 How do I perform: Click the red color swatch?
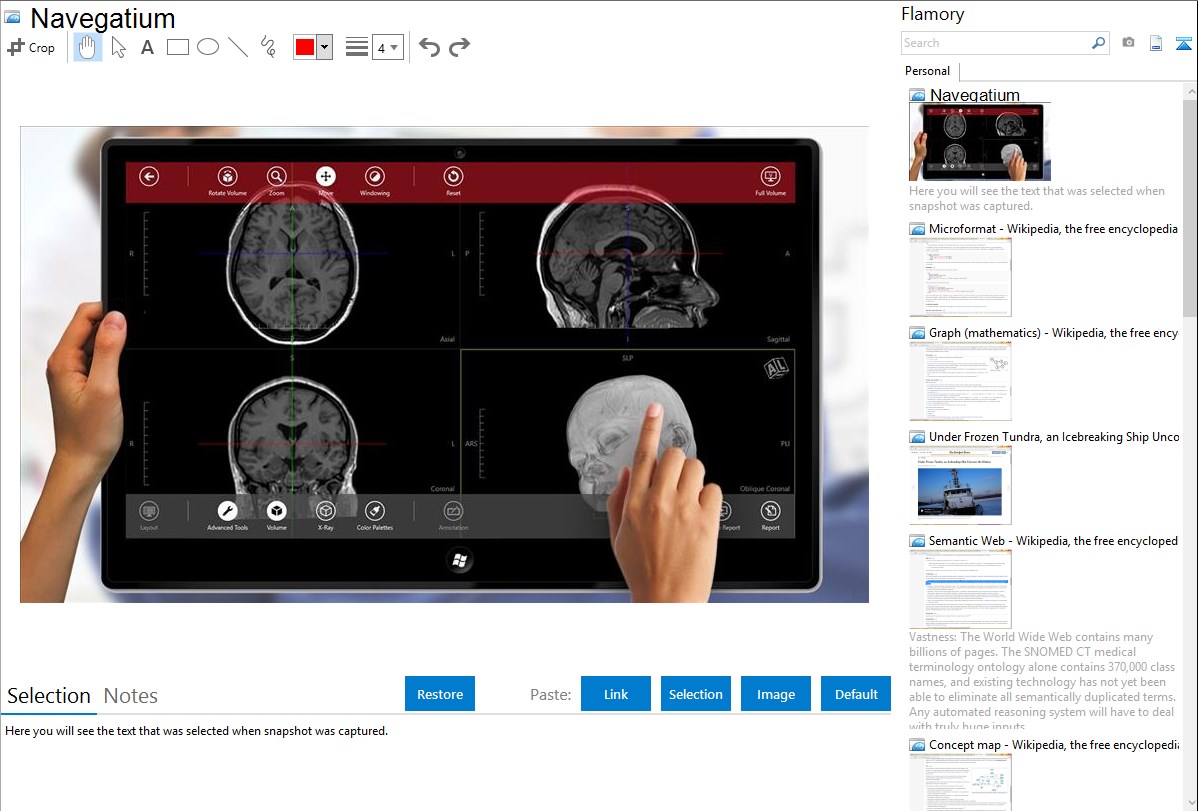[305, 47]
